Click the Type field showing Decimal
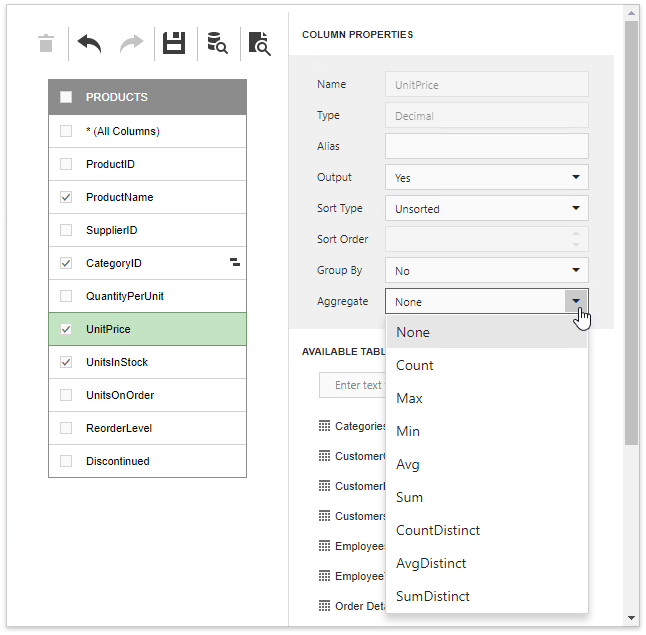Screen dimensions: 646x635 487,115
